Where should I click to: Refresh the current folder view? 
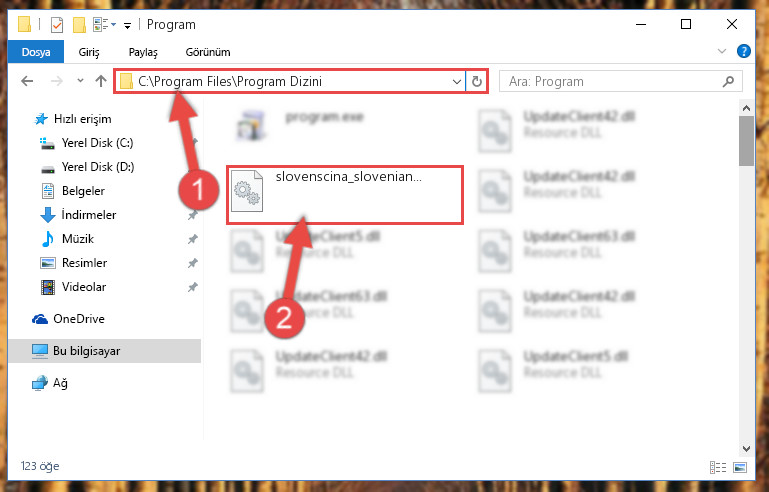(x=477, y=81)
